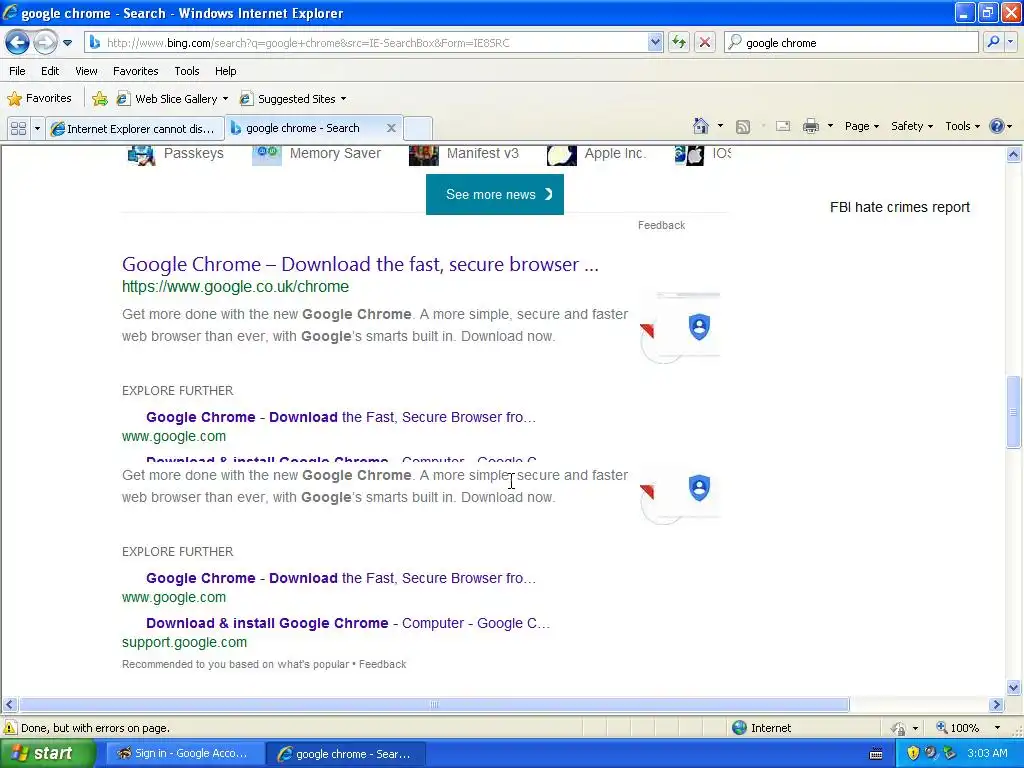
Task: Click the Chrome result thumbnail beside the google.co.uk/chrome result
Action: [679, 328]
